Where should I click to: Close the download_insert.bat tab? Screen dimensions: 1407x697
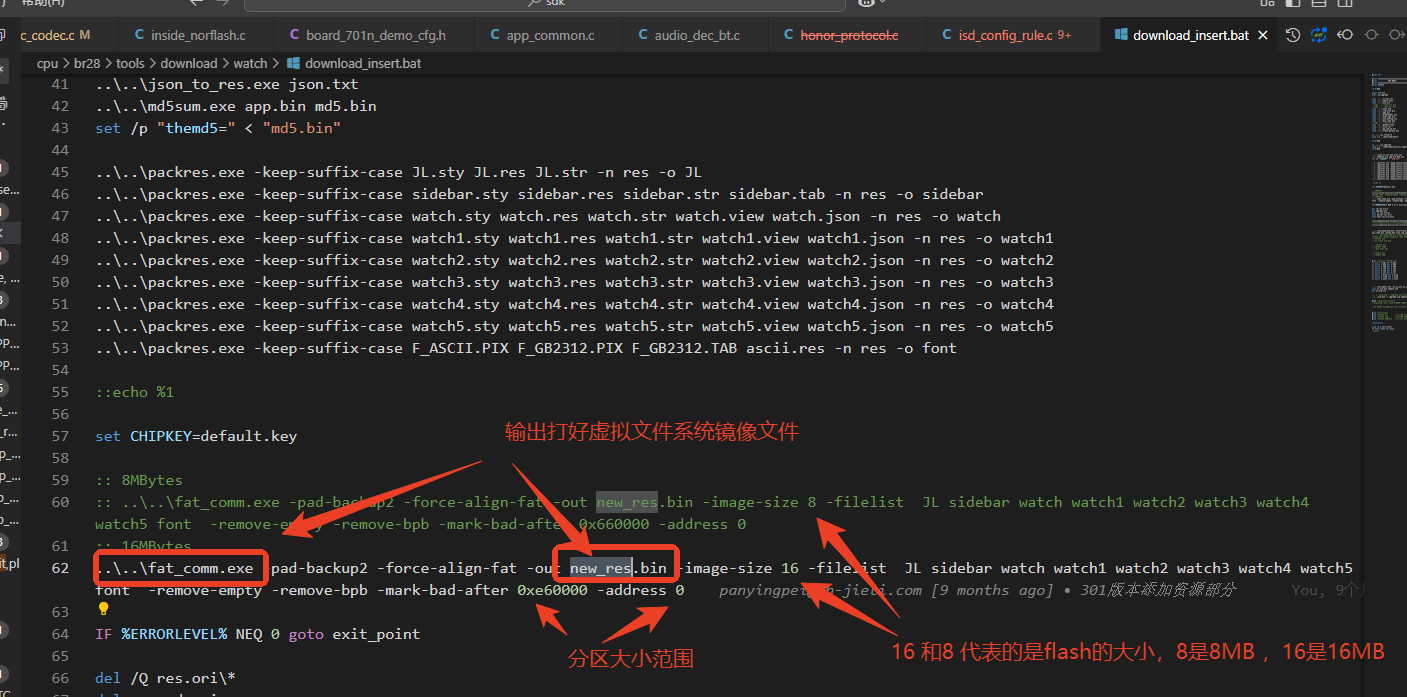pyautogui.click(x=1262, y=35)
